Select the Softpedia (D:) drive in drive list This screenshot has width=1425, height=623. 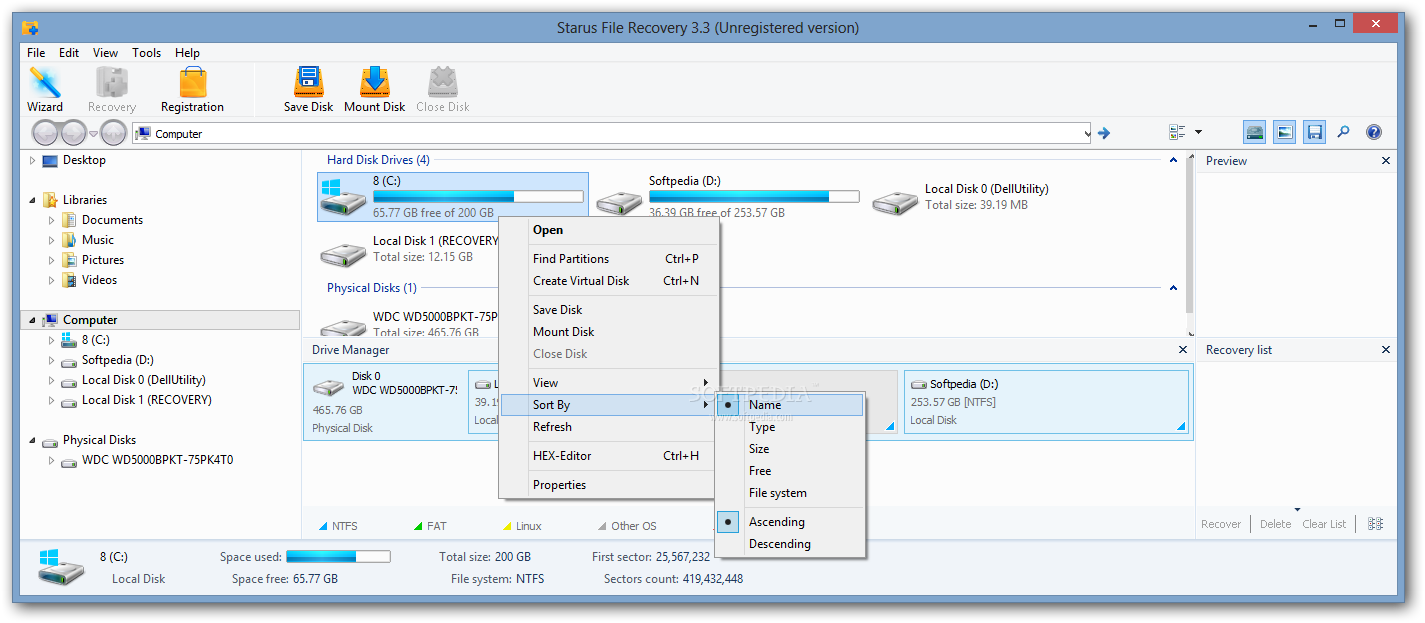tap(728, 197)
